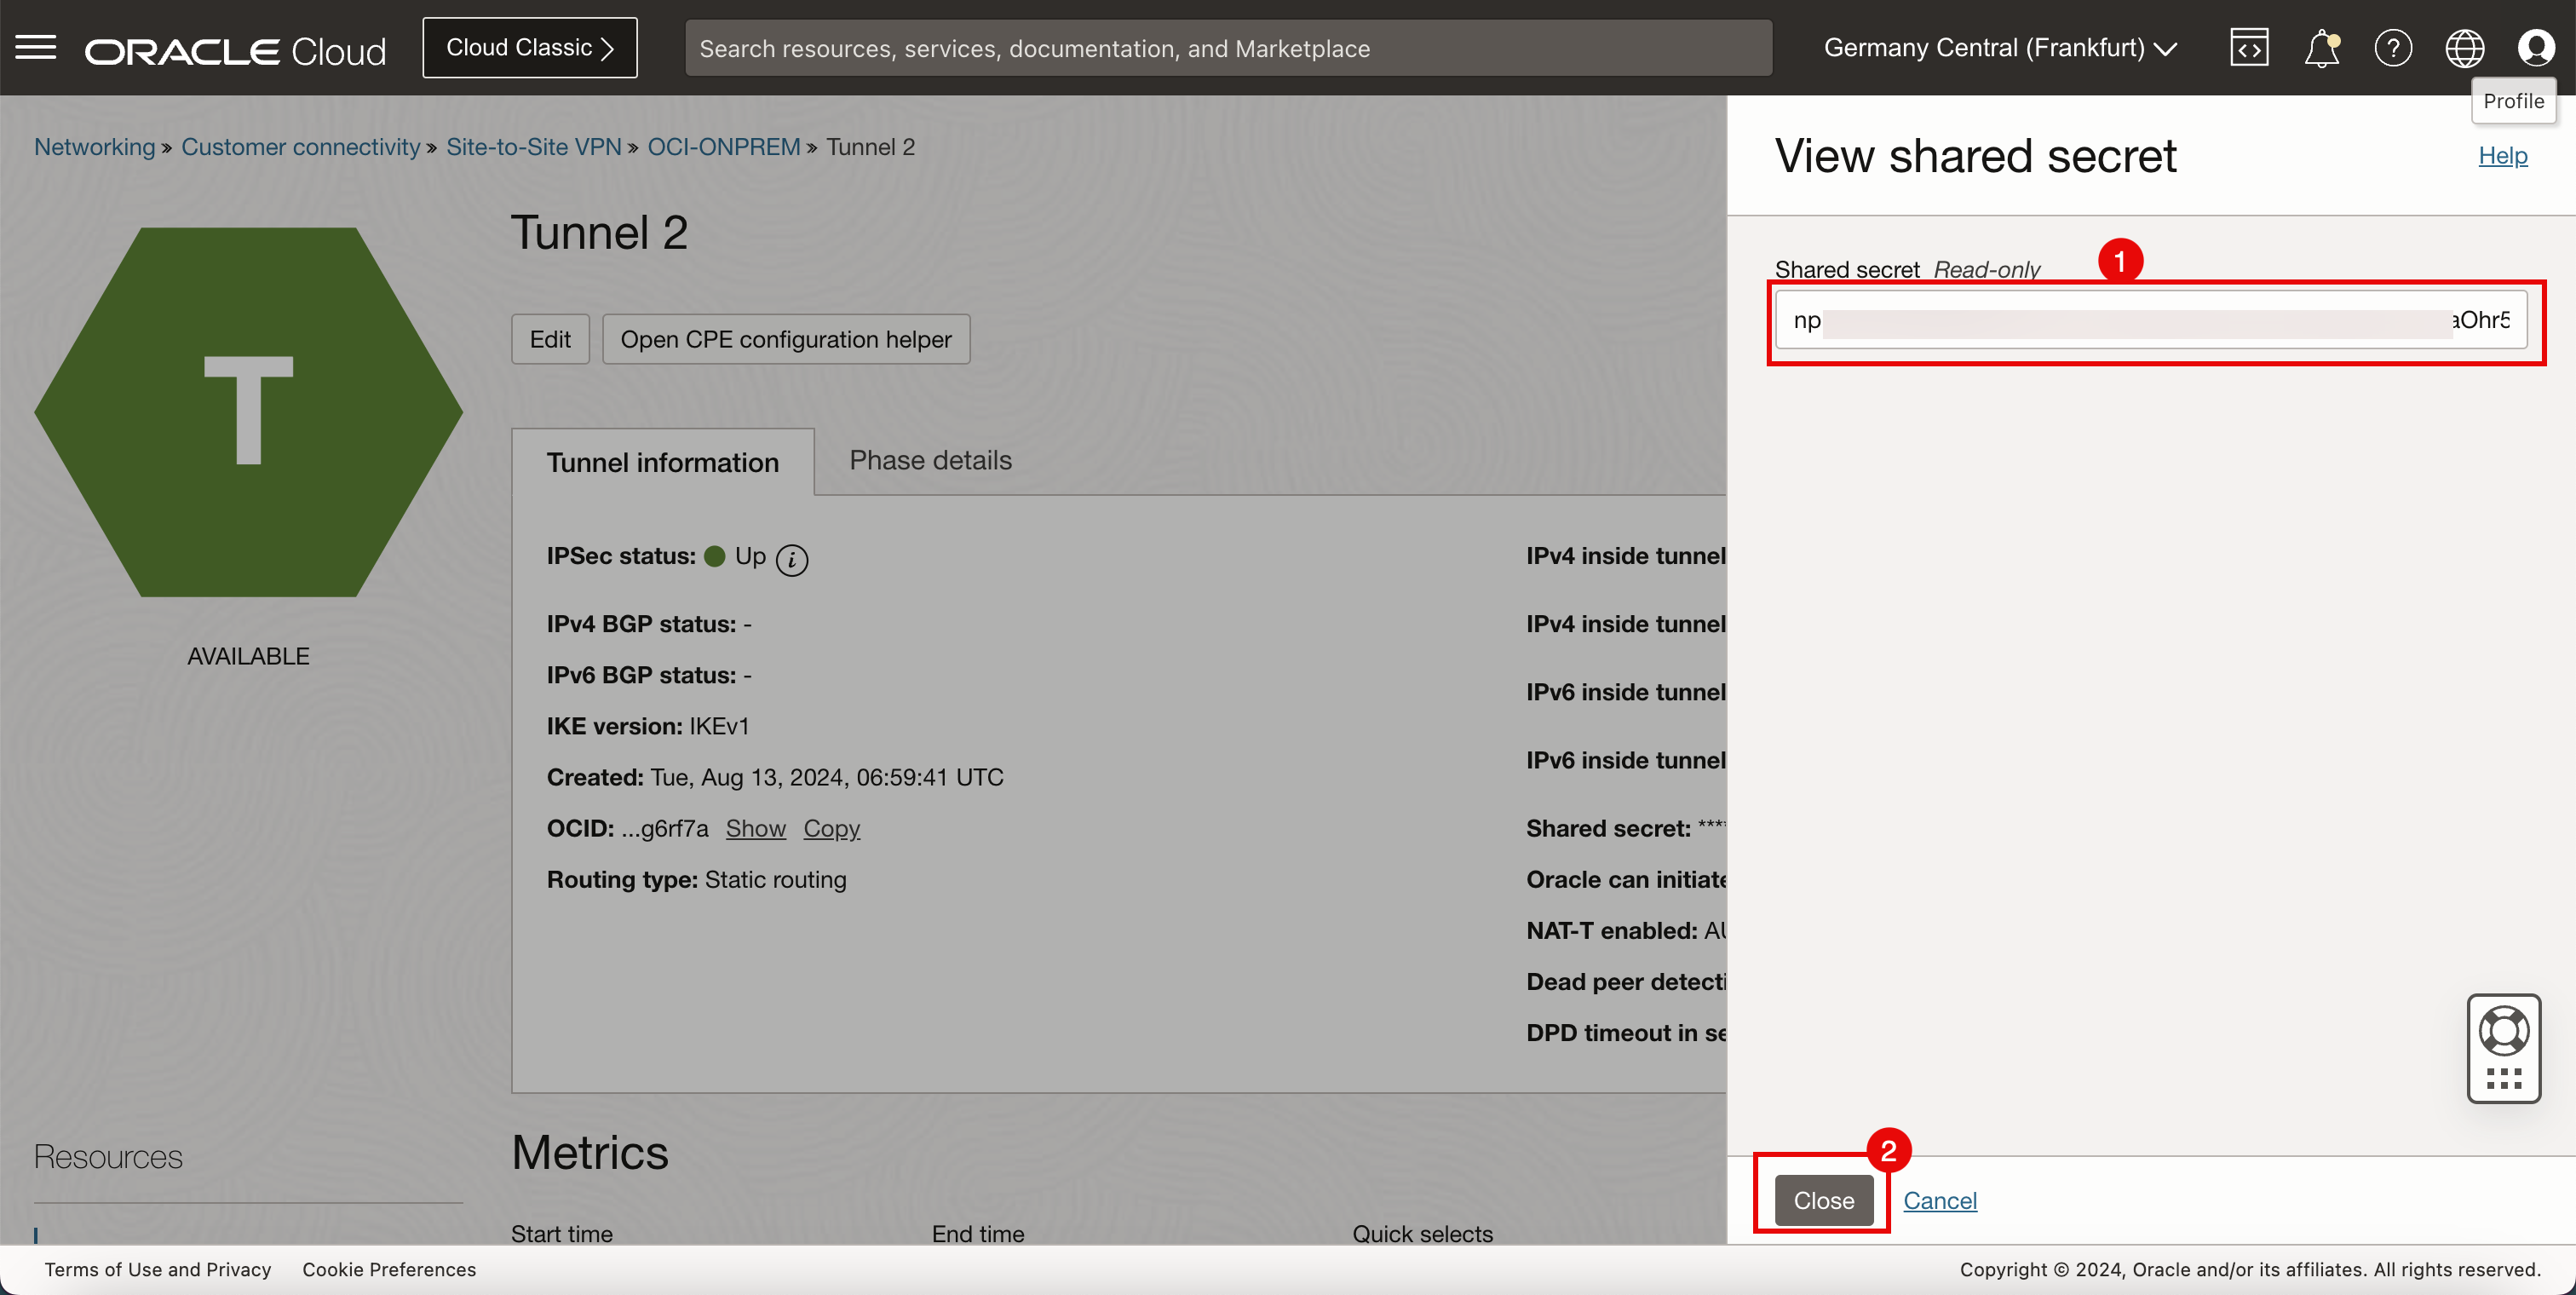Click the Shared secret read-only field
This screenshot has width=2576, height=1295.
[x=2150, y=320]
